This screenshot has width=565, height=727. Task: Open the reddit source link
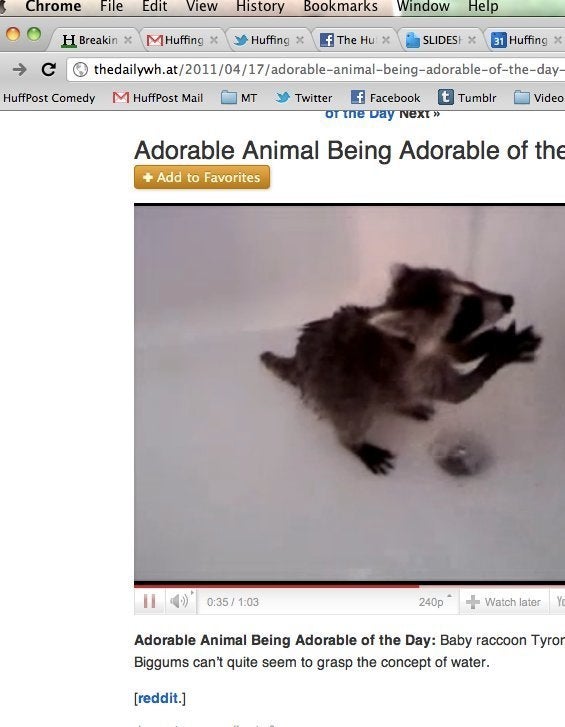coord(158,698)
